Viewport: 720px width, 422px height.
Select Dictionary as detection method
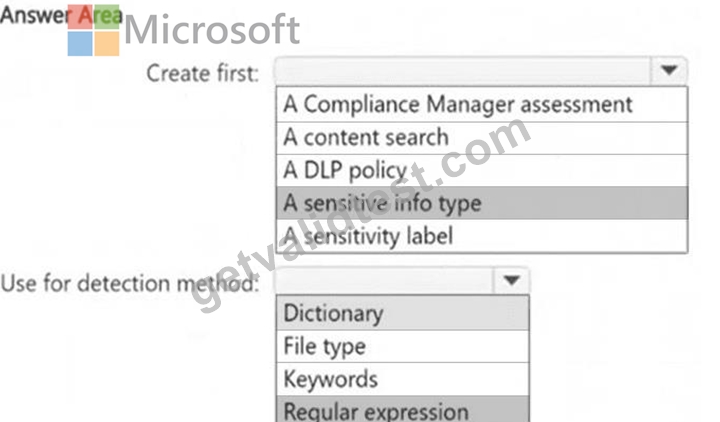(x=402, y=313)
